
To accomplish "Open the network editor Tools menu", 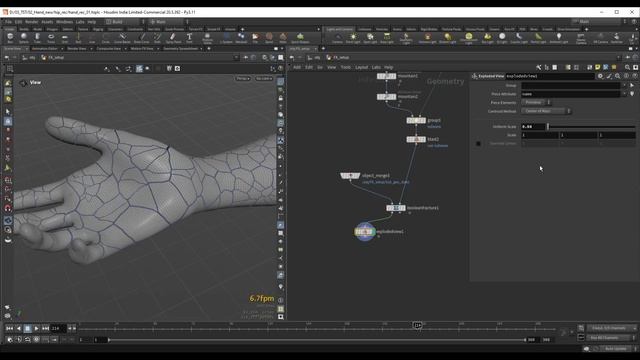I will point(345,67).
